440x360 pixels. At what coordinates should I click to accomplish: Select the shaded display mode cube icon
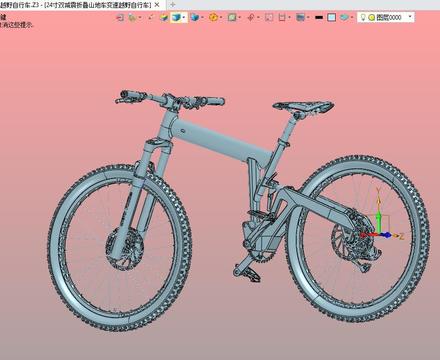176,17
